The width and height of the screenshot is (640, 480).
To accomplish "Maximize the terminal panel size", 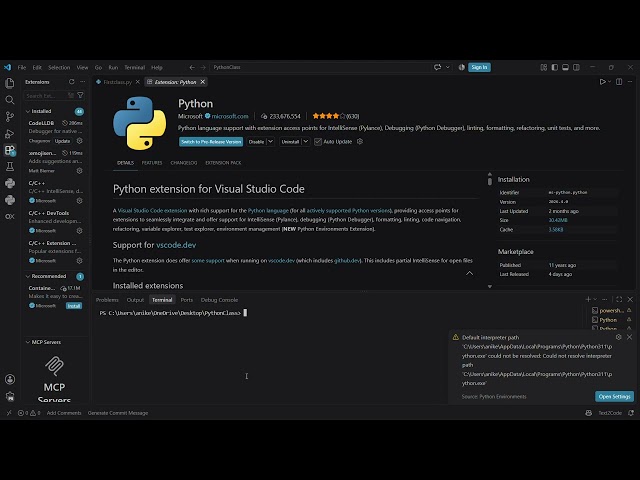I will pyautogui.click(x=619, y=299).
